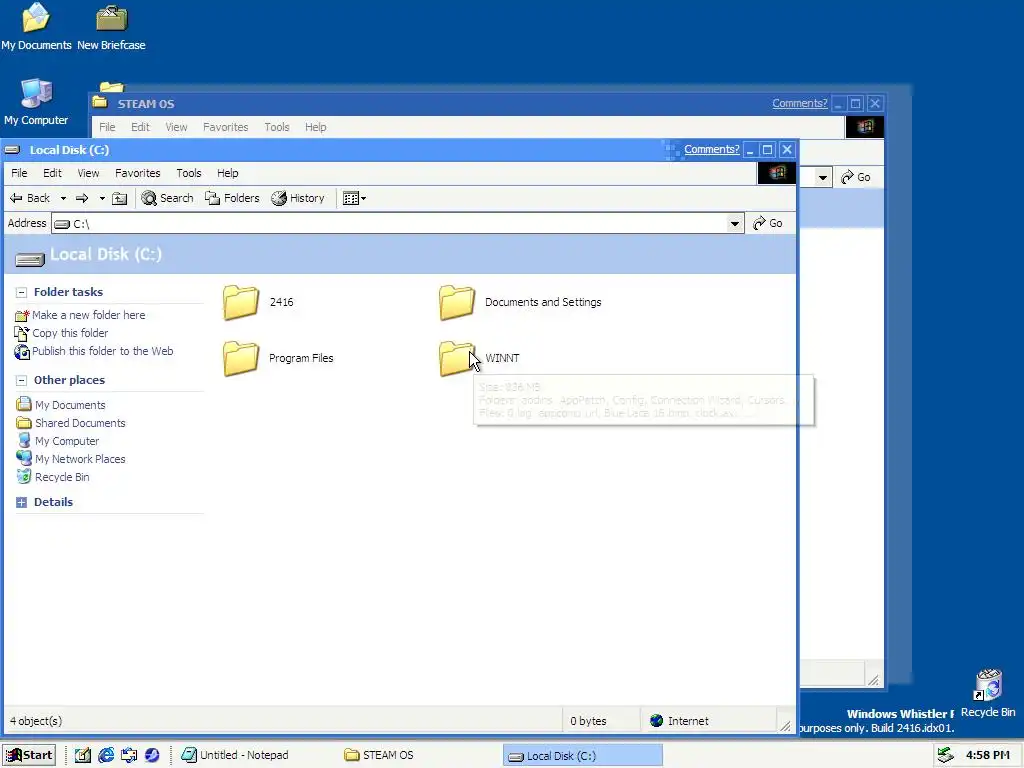
Task: Click the Local Disk drive icon in title bar
Action: coord(12,150)
